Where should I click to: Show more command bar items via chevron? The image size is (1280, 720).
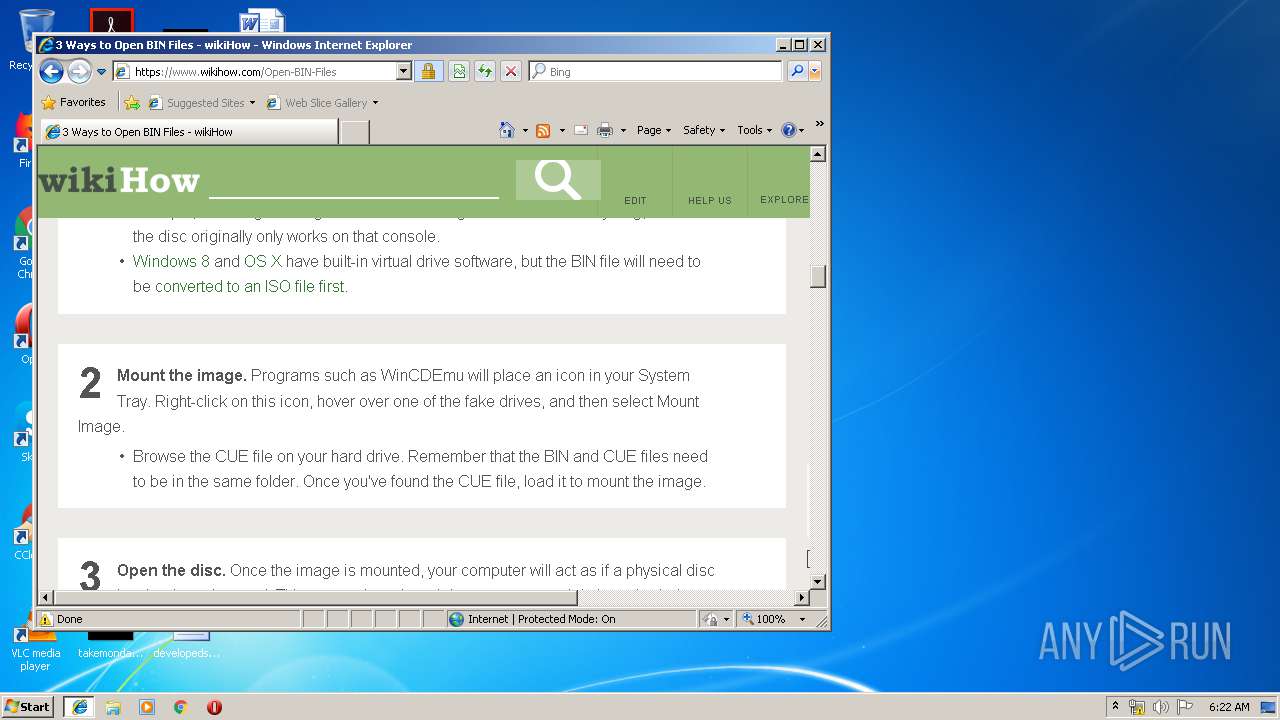(x=819, y=125)
